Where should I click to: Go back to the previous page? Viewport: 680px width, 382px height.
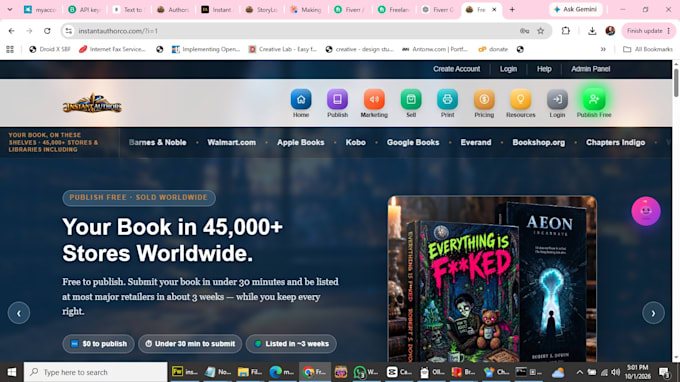[11, 31]
